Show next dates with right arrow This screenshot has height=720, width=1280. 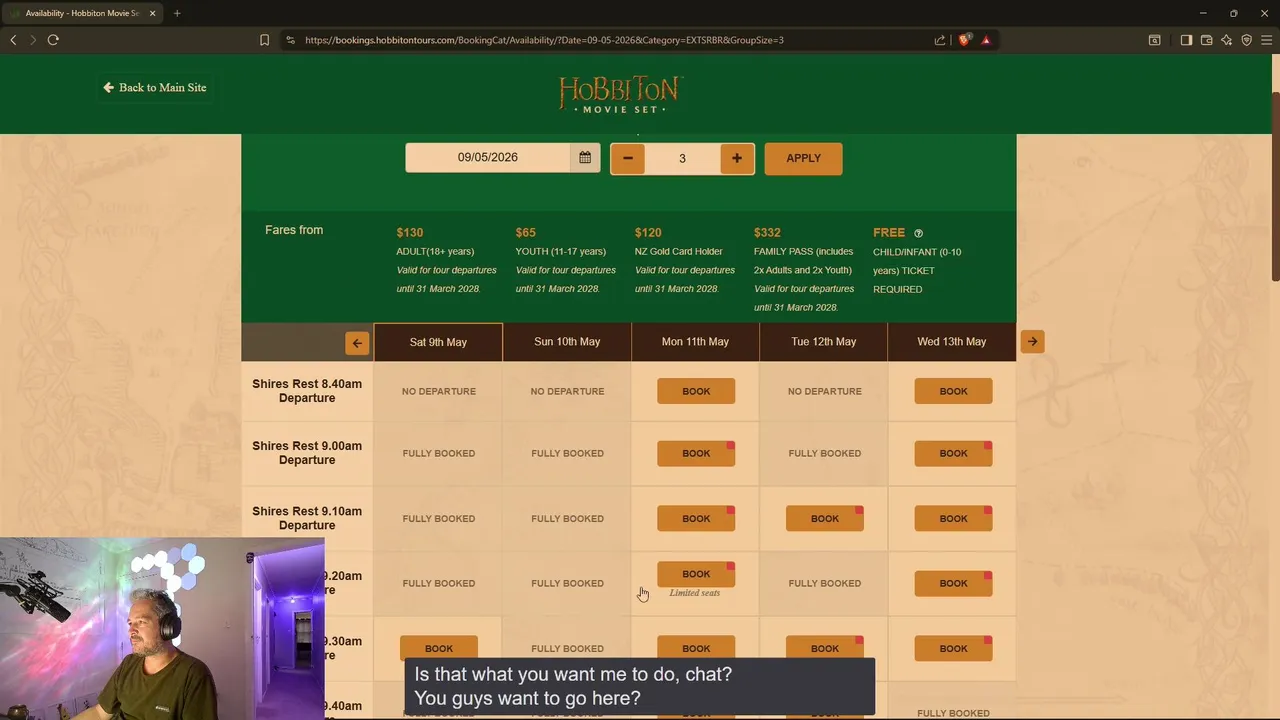(1032, 342)
